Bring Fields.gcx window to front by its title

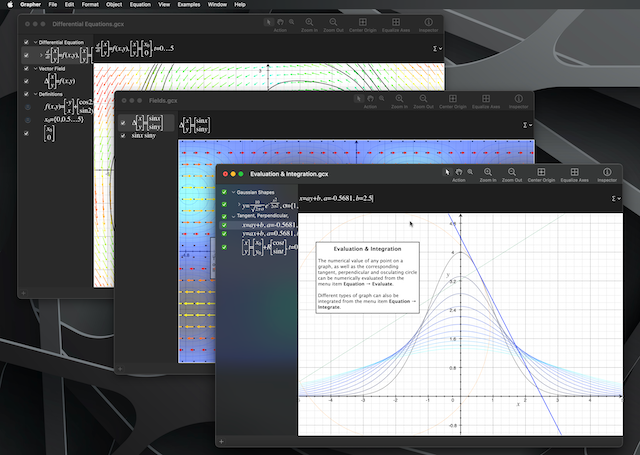click(163, 100)
